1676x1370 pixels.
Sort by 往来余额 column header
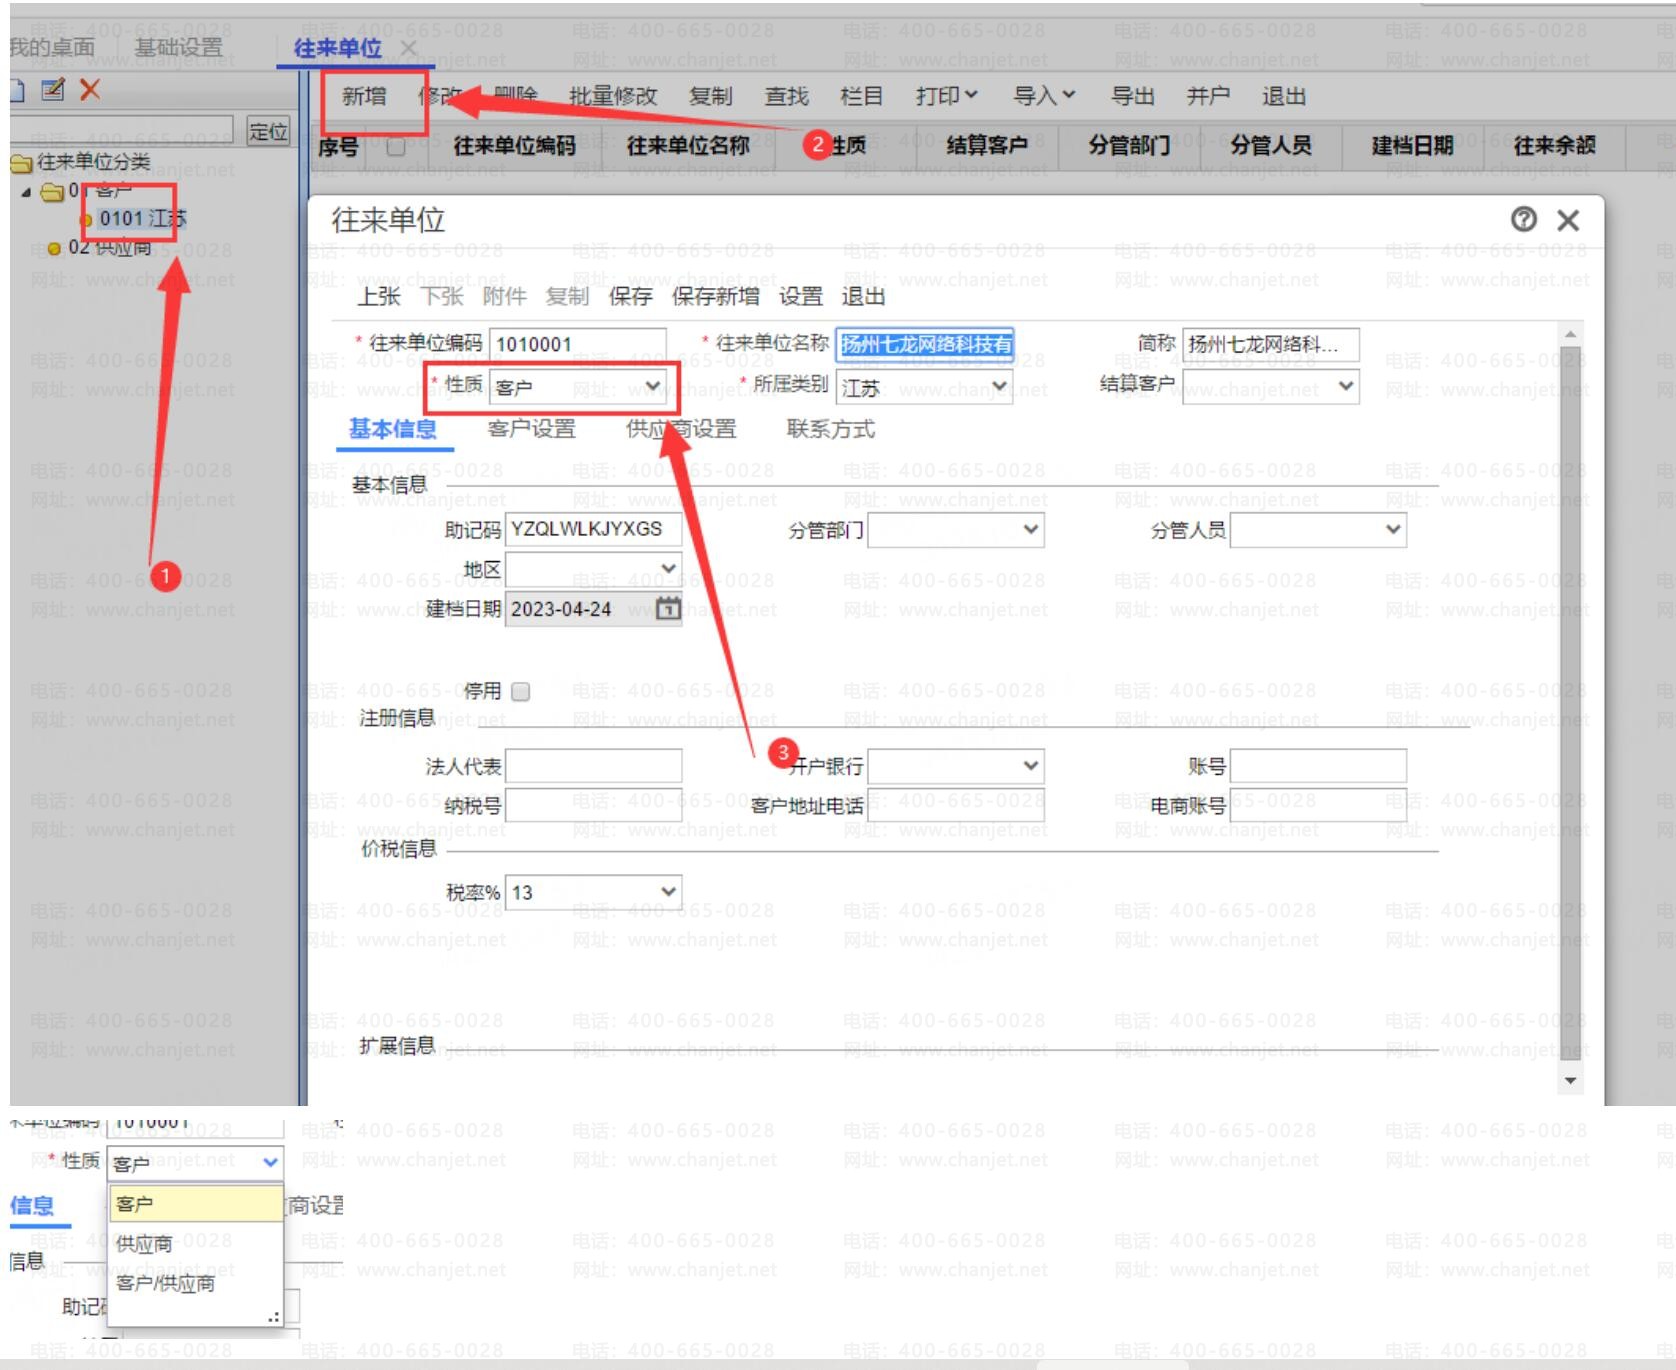click(x=1554, y=146)
